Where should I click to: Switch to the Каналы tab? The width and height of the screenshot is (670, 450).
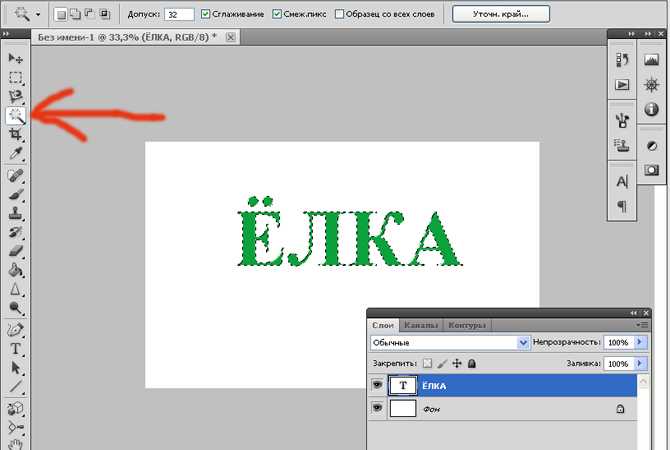pos(421,325)
